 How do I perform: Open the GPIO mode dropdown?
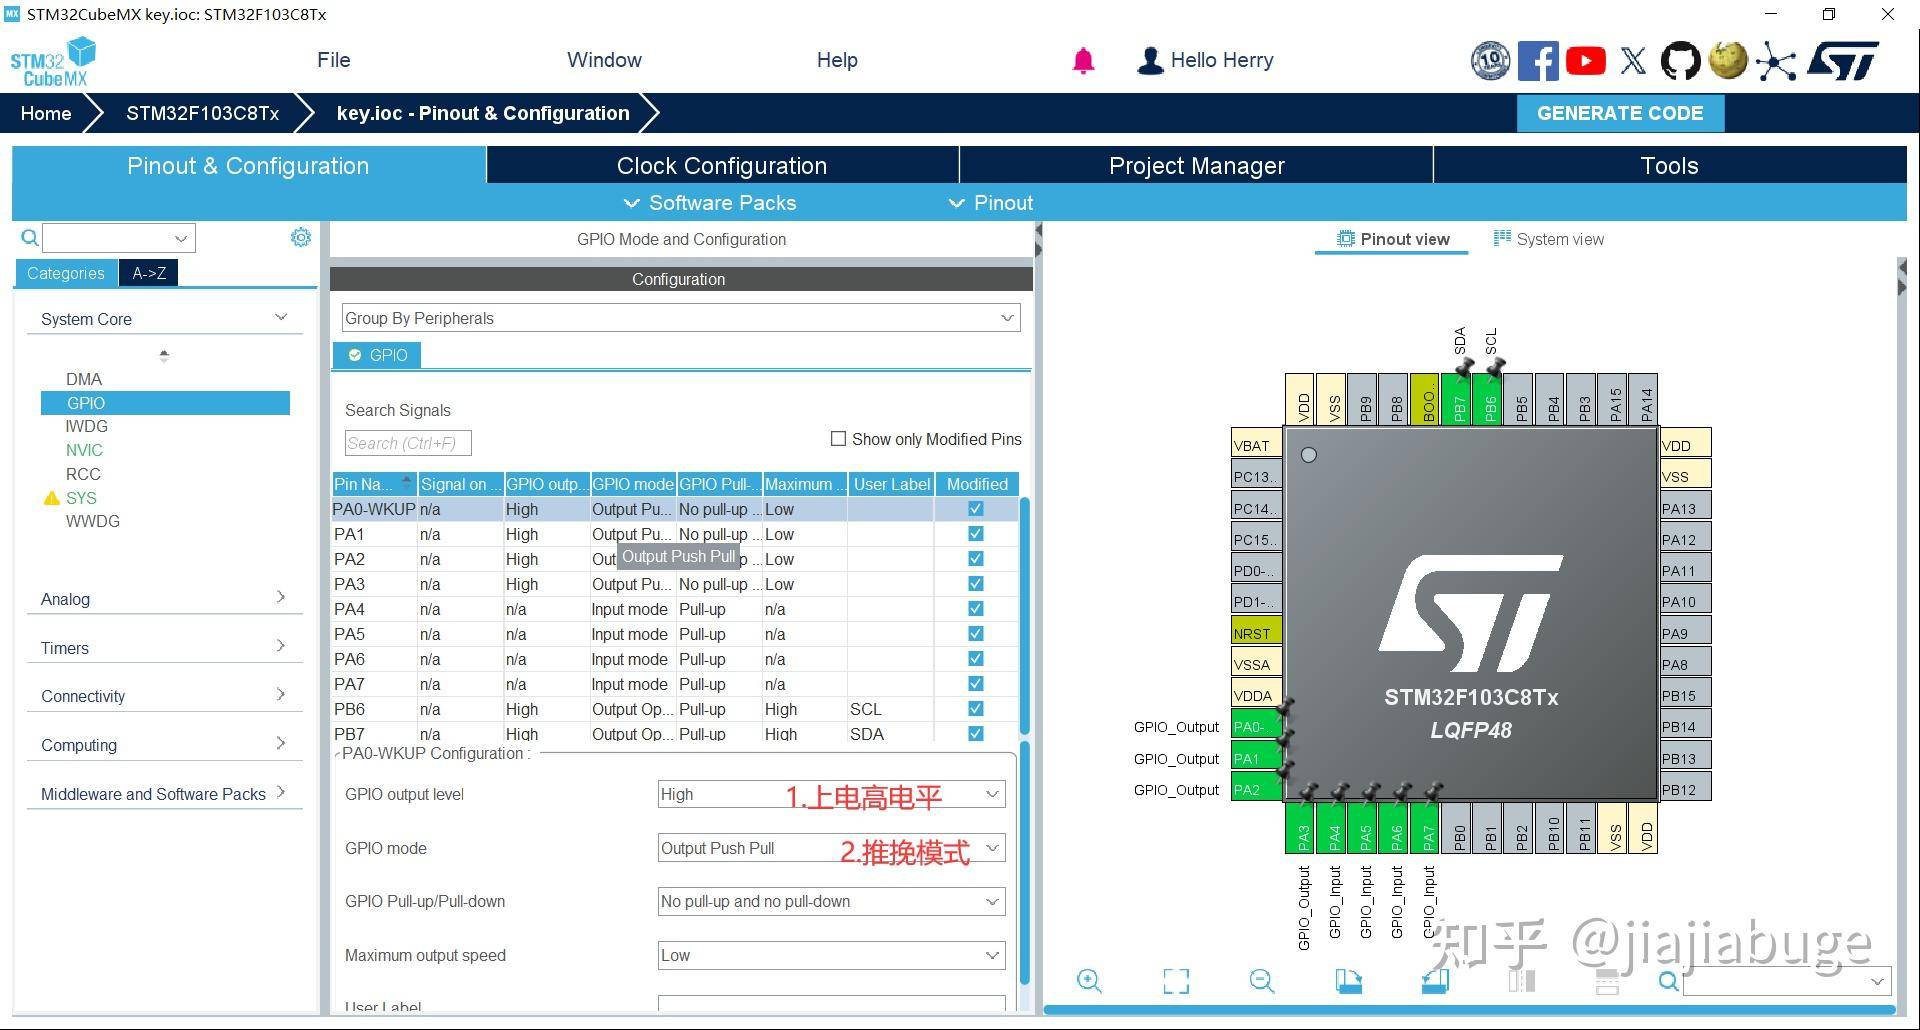[x=831, y=848]
